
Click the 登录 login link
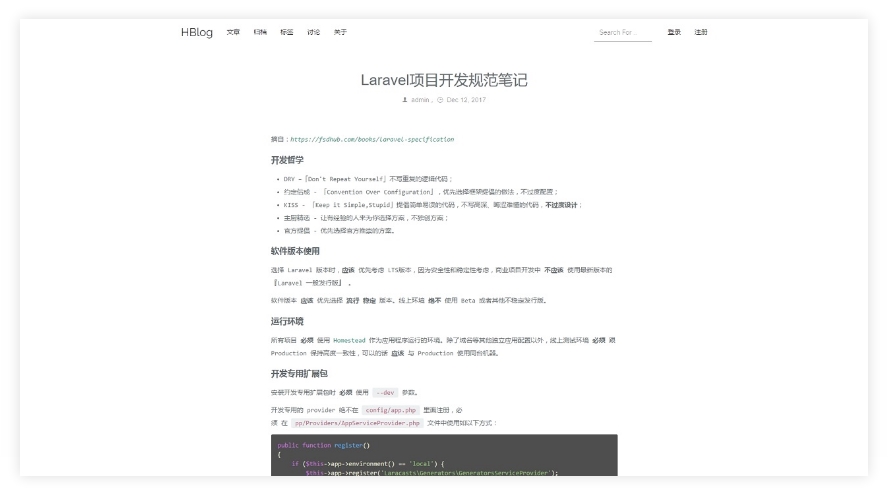pos(674,32)
